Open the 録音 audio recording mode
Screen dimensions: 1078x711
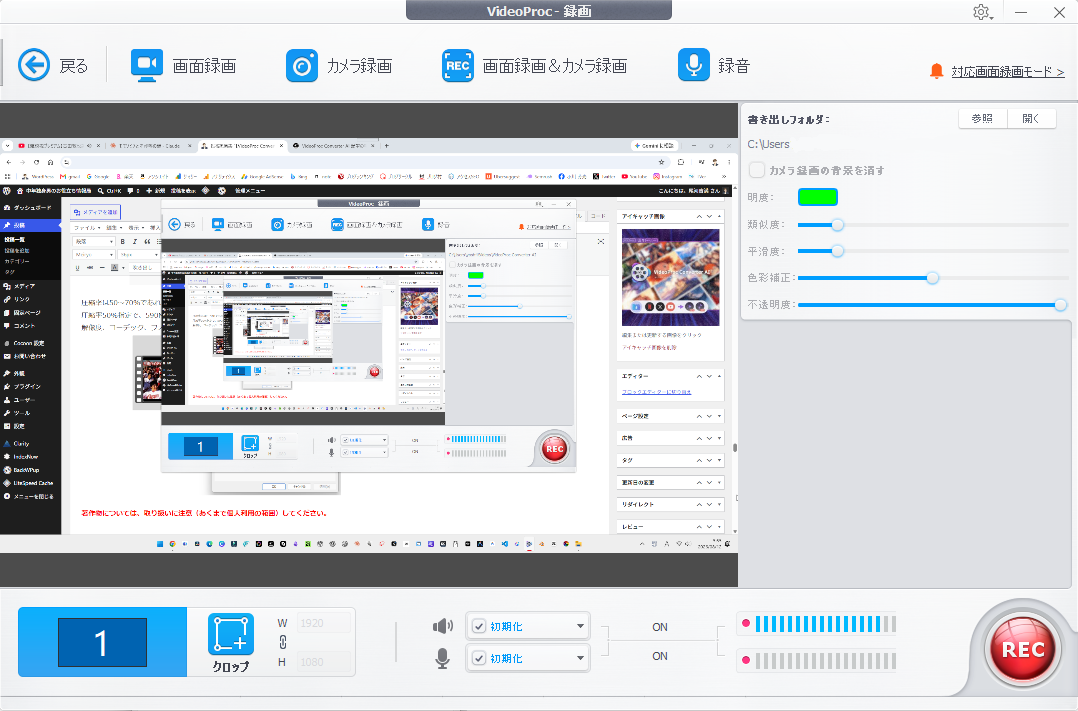pos(714,65)
